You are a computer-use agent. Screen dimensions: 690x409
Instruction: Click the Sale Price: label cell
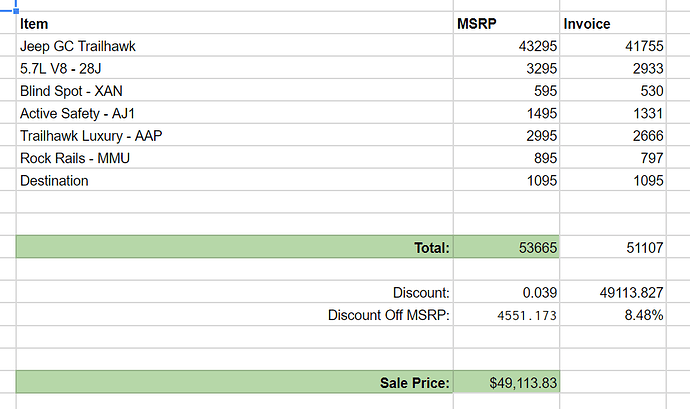click(235, 382)
